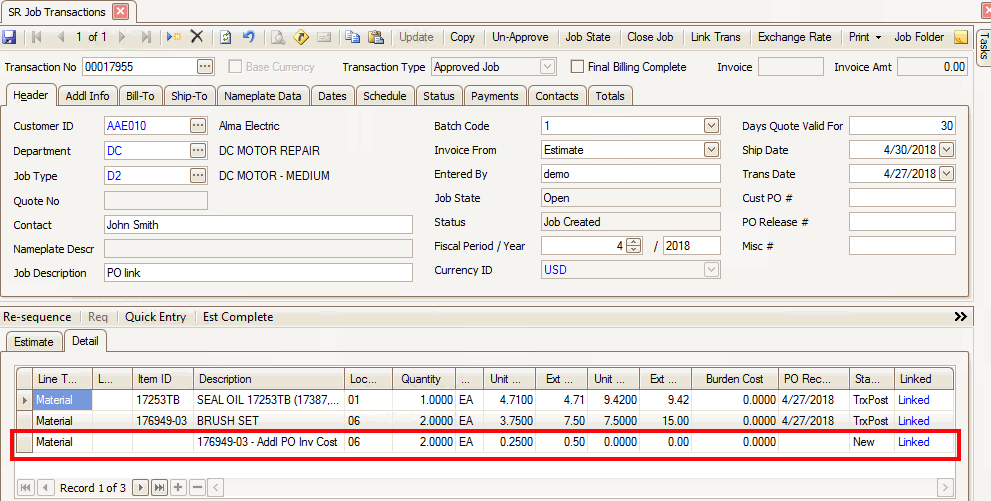Click Linked link in Addl PO Inv Cost row
The height and width of the screenshot is (501, 991).
(x=914, y=442)
